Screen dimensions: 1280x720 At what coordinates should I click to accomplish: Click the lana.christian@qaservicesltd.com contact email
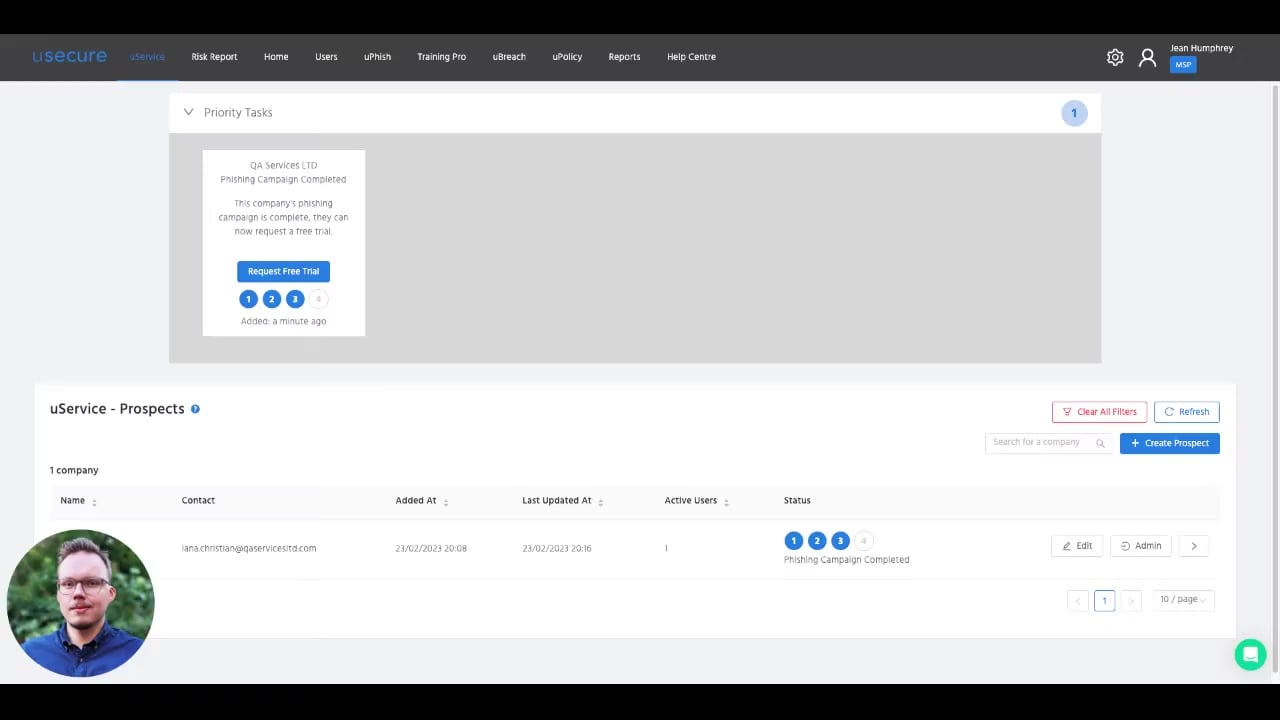[249, 548]
